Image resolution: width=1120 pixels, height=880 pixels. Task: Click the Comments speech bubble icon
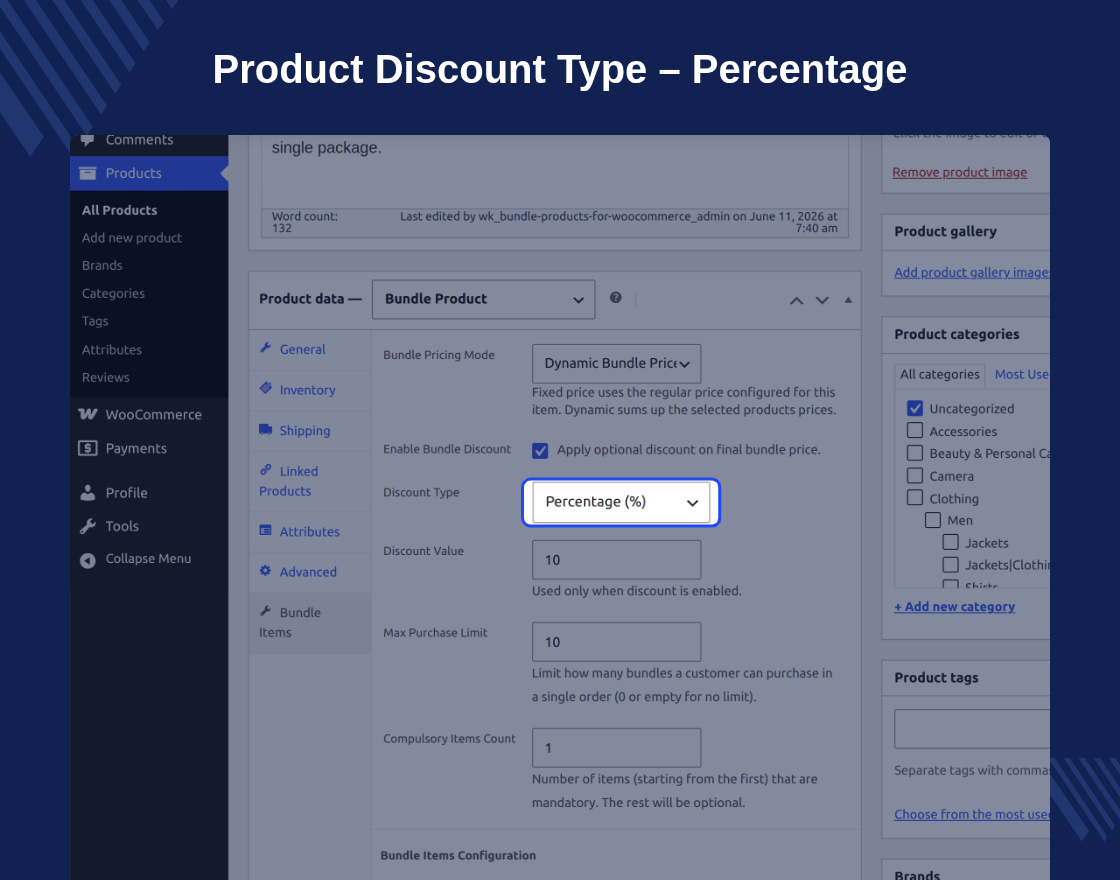(x=88, y=139)
